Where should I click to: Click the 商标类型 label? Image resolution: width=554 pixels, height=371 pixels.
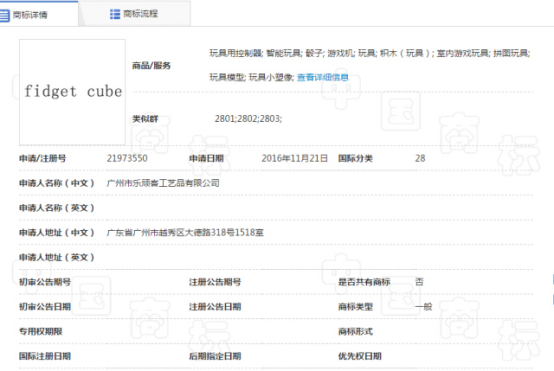[x=355, y=307]
